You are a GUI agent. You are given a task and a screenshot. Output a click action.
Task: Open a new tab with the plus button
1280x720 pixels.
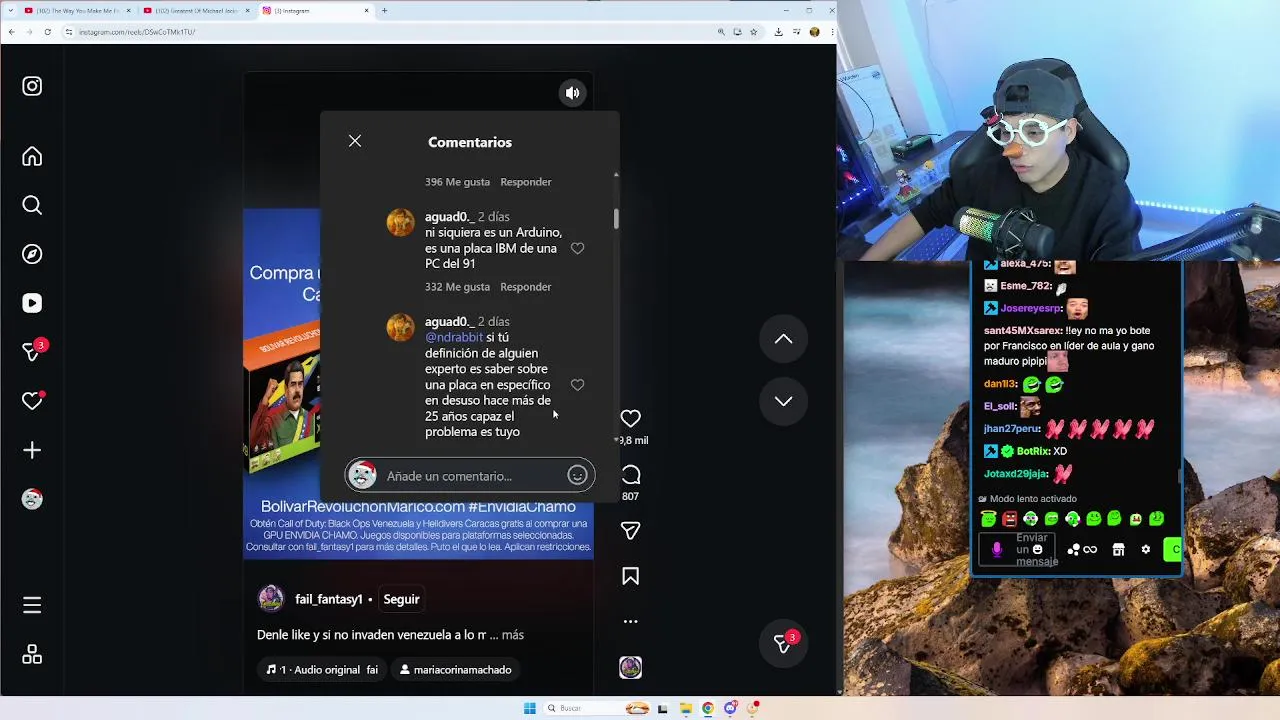pos(384,10)
